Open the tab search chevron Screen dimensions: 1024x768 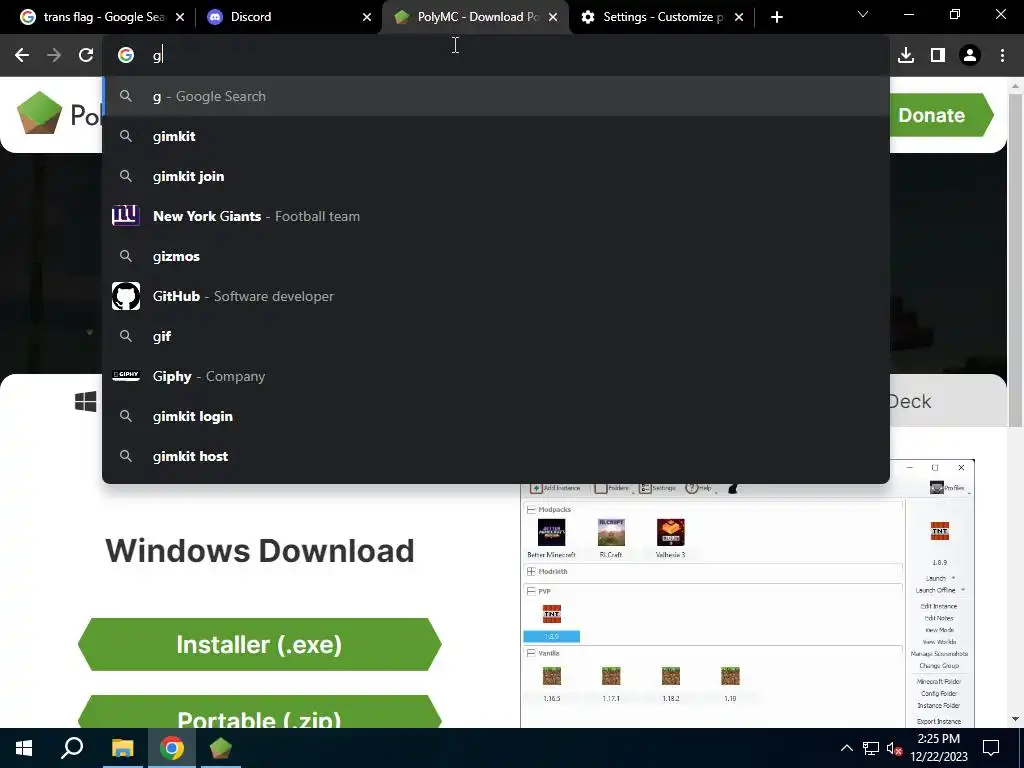pos(863,14)
